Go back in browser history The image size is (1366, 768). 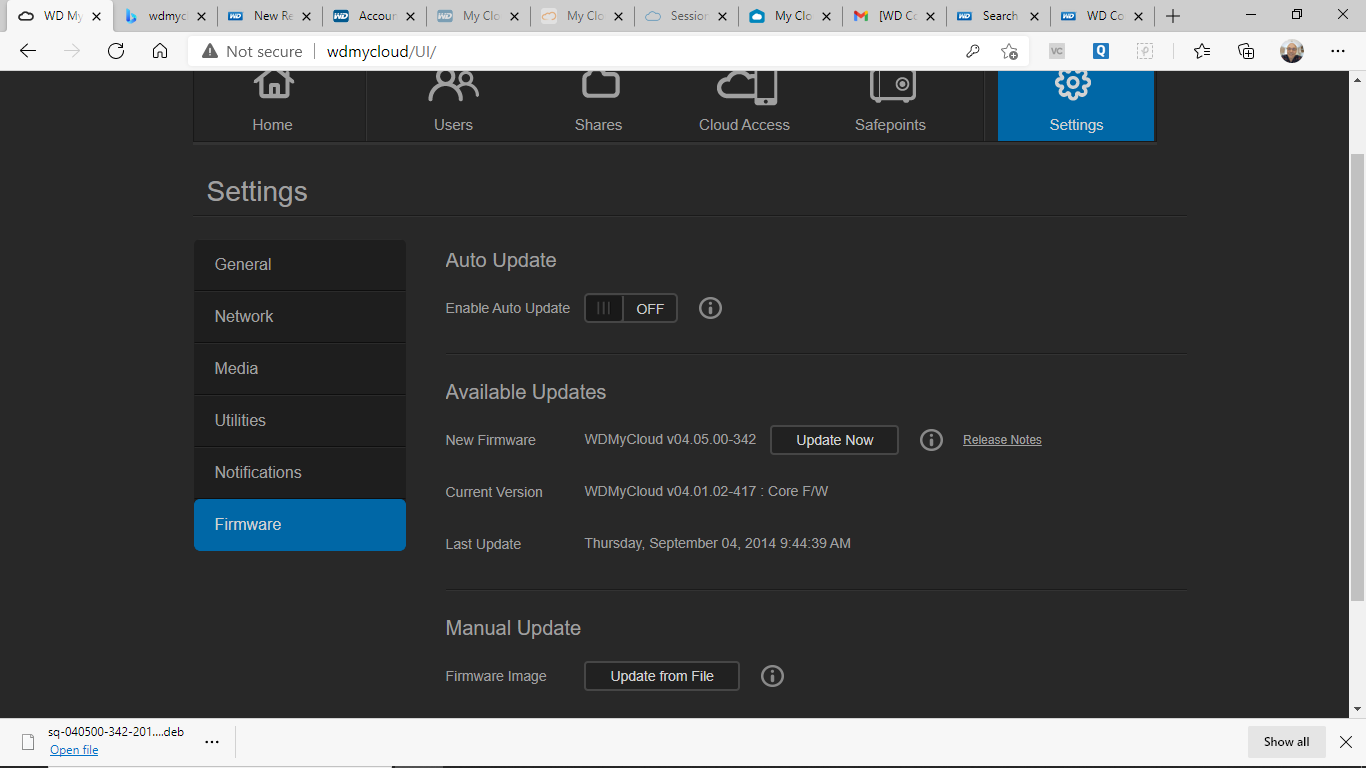(x=28, y=51)
